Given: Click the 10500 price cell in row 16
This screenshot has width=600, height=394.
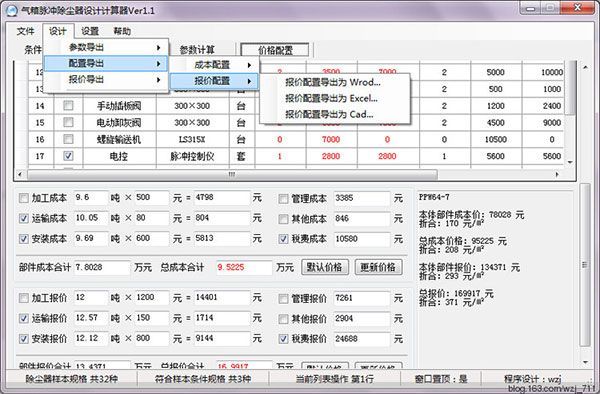Looking at the screenshot, I should tap(496, 139).
